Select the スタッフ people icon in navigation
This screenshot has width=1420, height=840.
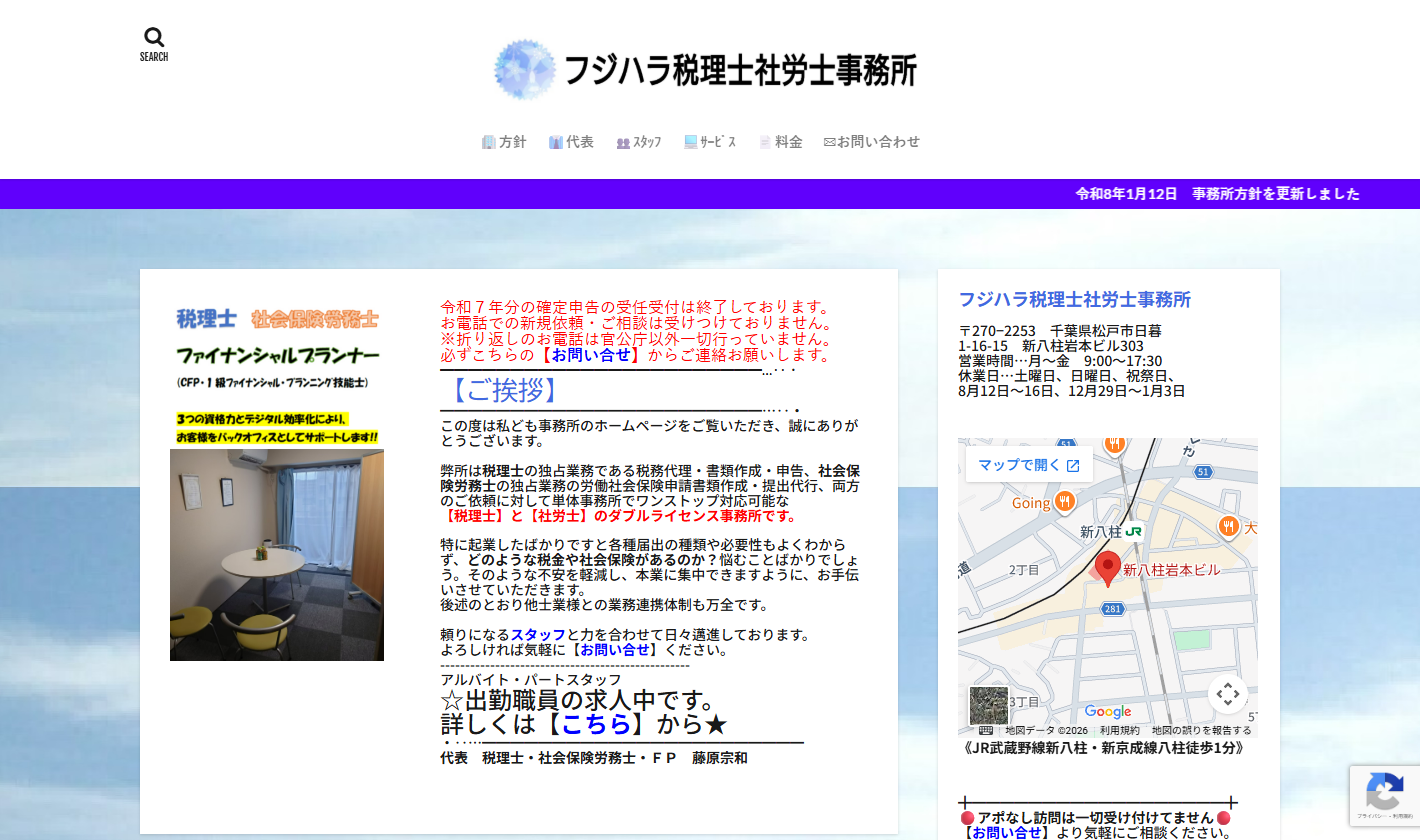[x=622, y=141]
